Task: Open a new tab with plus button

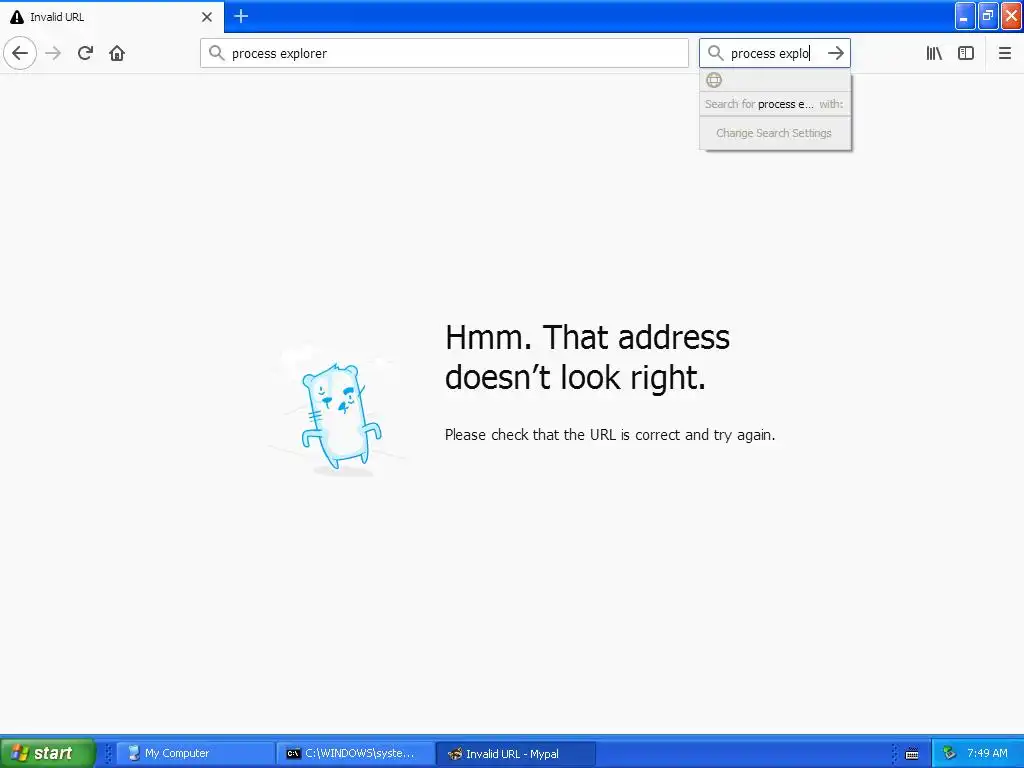Action: [x=241, y=16]
